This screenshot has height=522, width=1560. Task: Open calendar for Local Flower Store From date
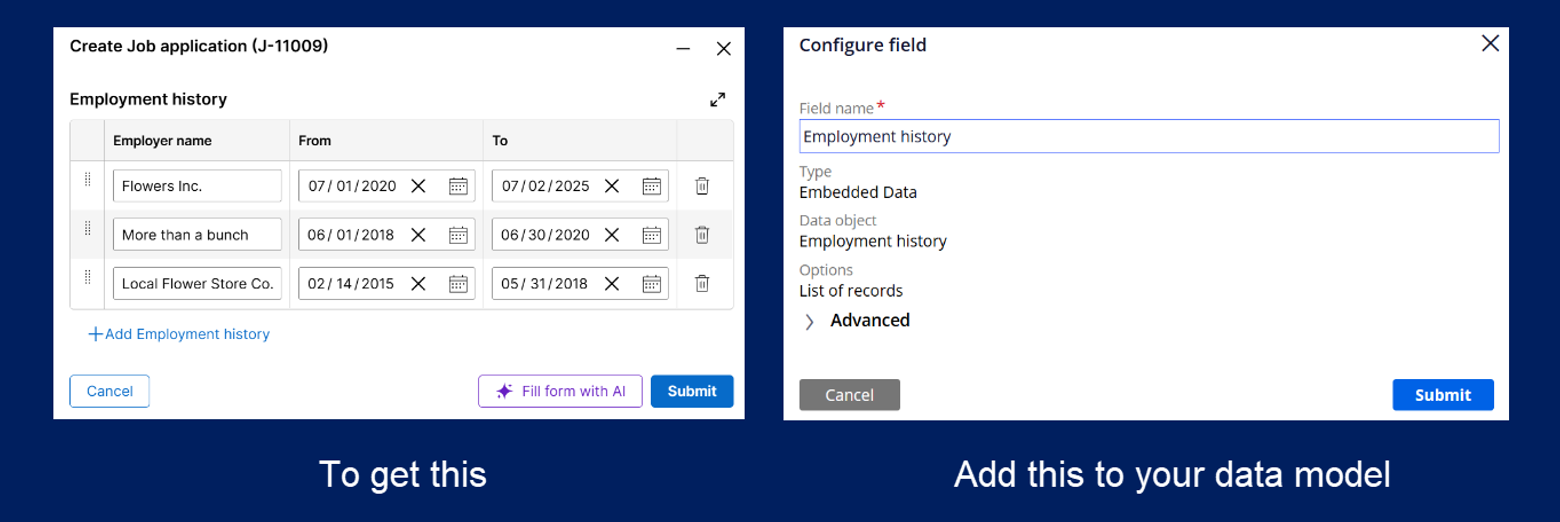(x=458, y=284)
